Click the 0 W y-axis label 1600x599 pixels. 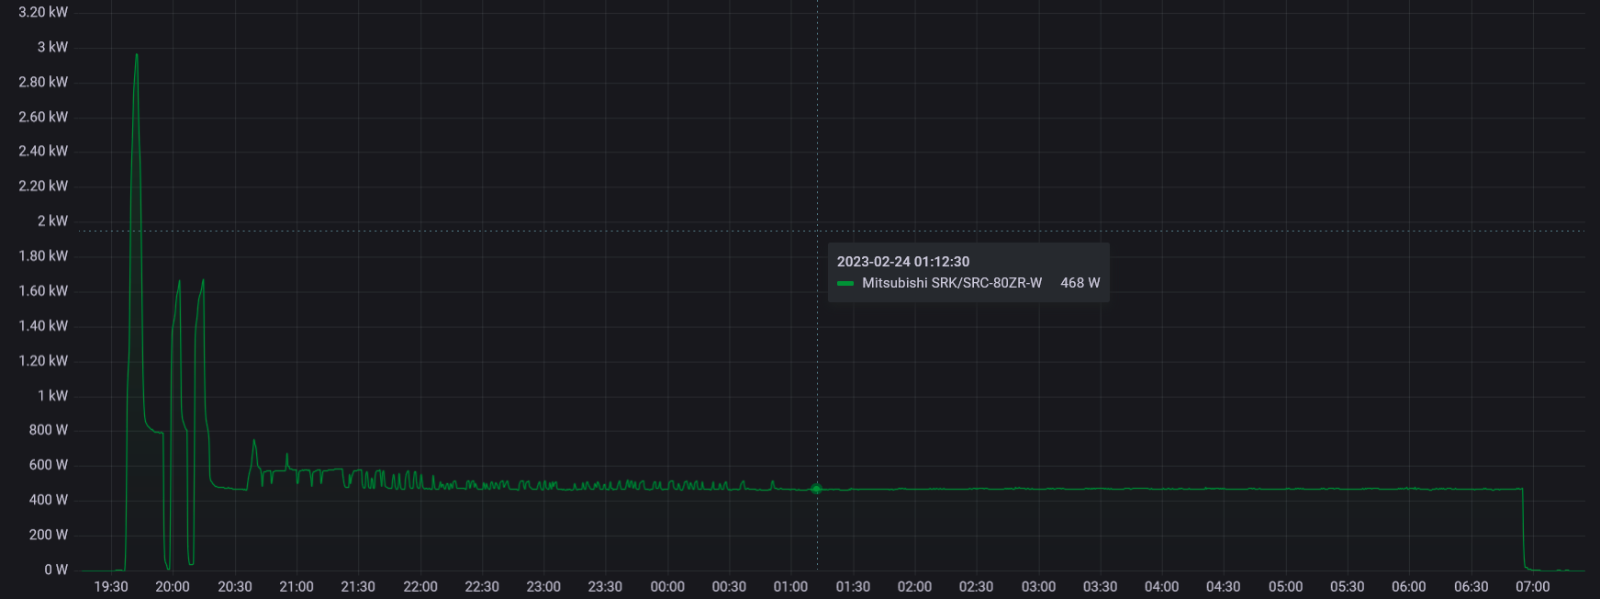tap(56, 570)
